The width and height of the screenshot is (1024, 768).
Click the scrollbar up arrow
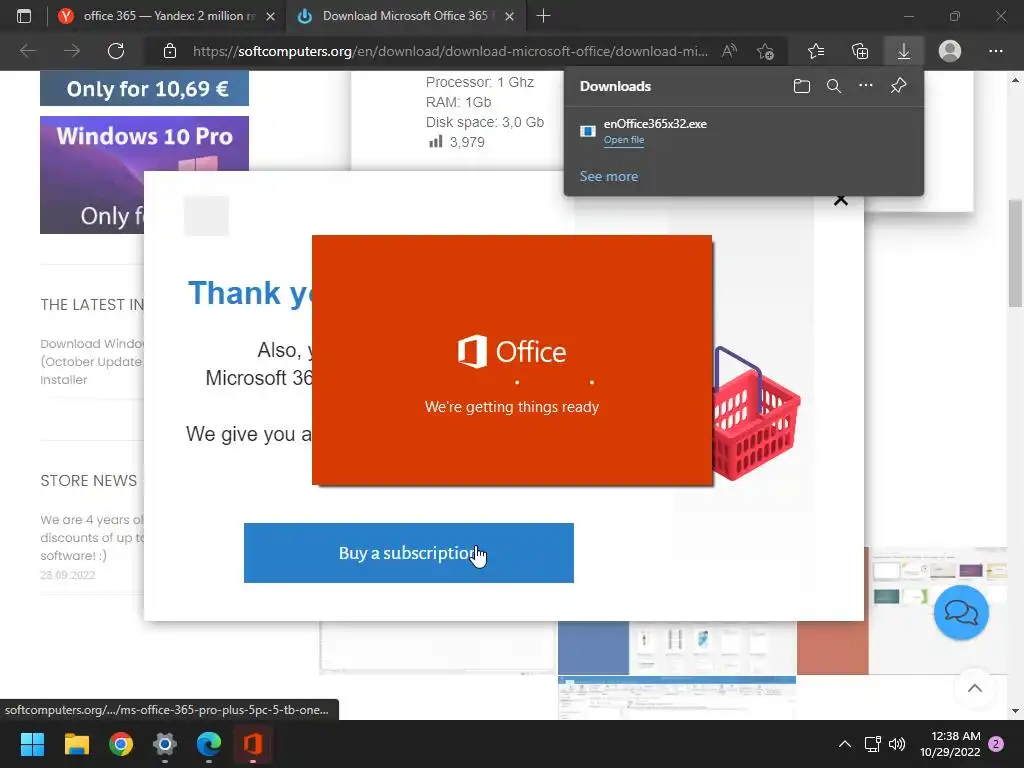(x=1014, y=80)
